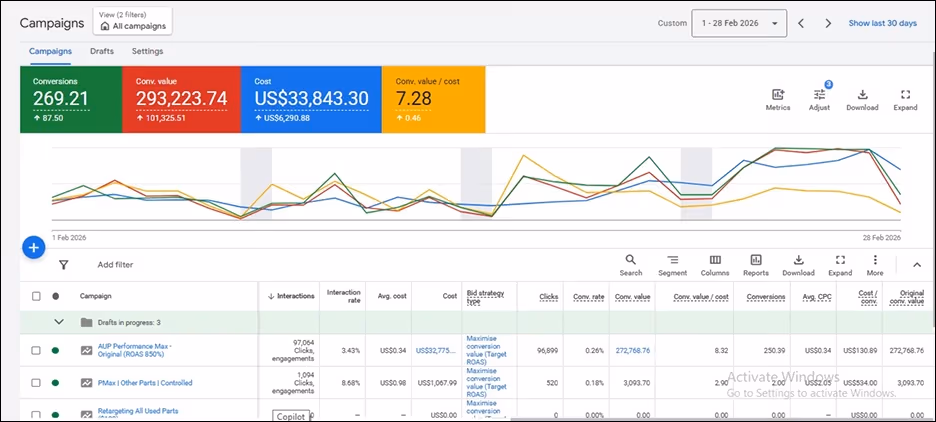
Task: Toggle status dot for Retargeting All Used Parts
Action: (56, 415)
